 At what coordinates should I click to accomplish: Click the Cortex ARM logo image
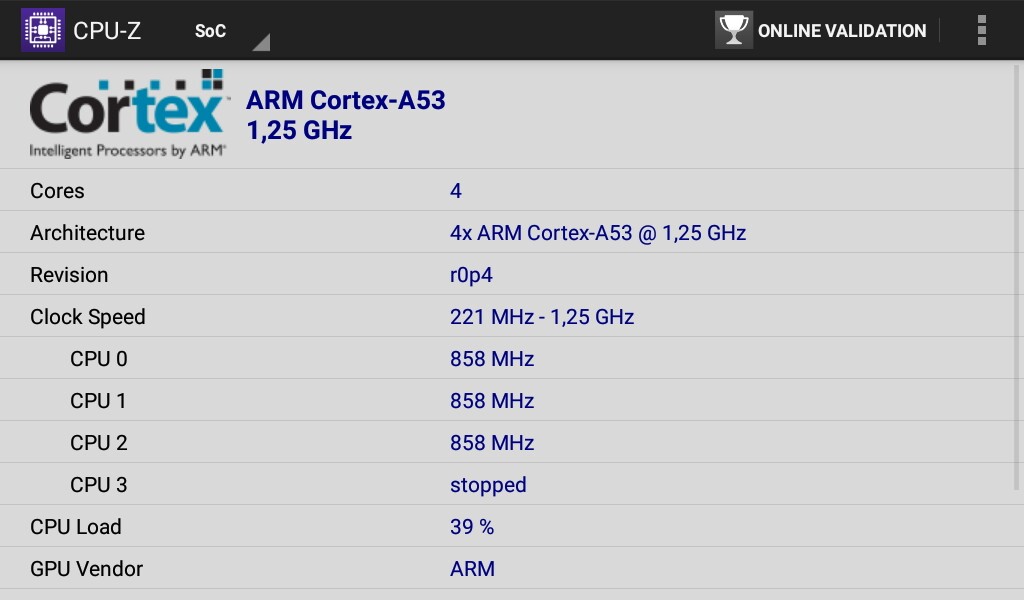(128, 114)
